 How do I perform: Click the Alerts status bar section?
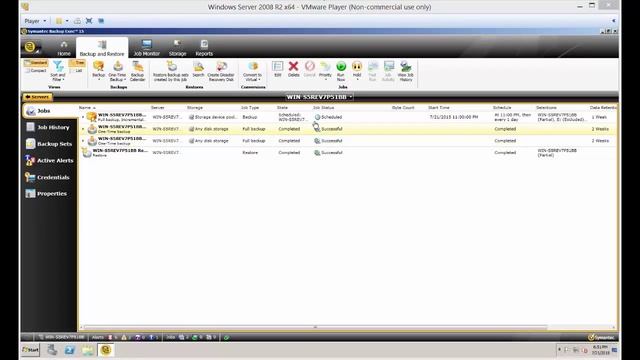pyautogui.click(x=124, y=337)
